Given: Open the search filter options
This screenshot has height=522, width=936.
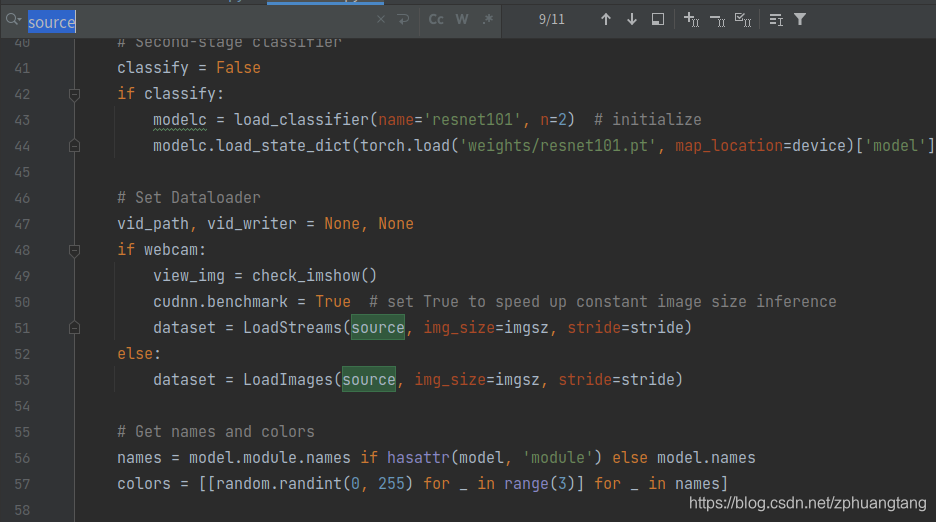Looking at the screenshot, I should tap(800, 20).
